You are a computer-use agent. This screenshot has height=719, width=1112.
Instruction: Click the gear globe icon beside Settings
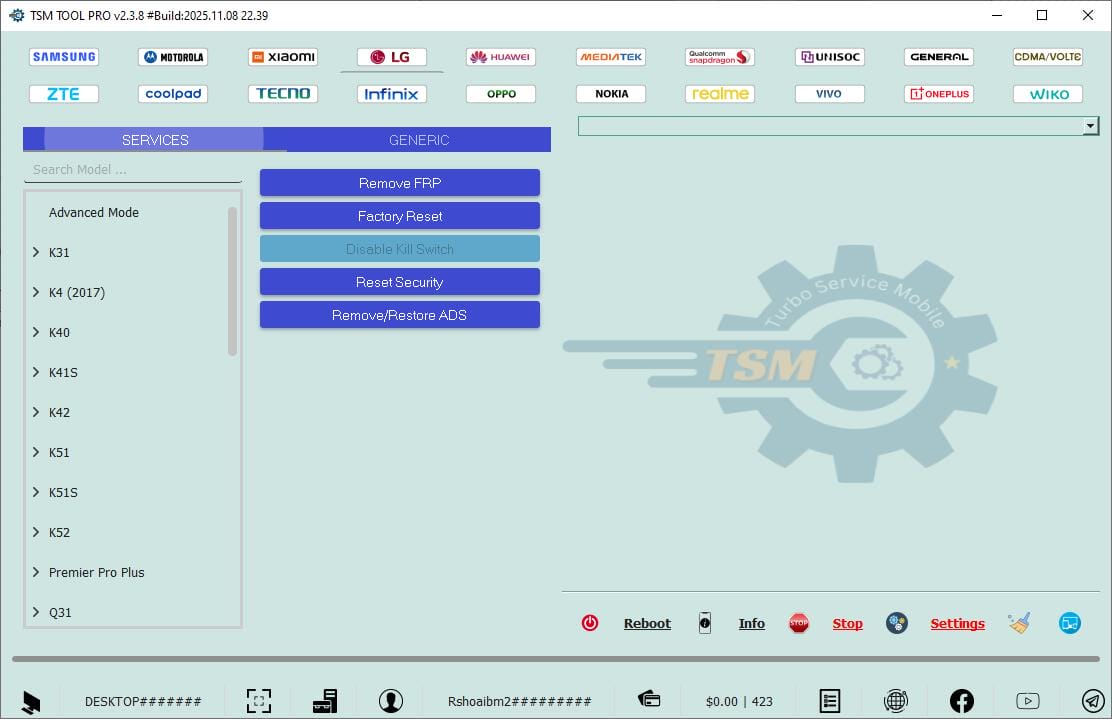[x=897, y=622]
